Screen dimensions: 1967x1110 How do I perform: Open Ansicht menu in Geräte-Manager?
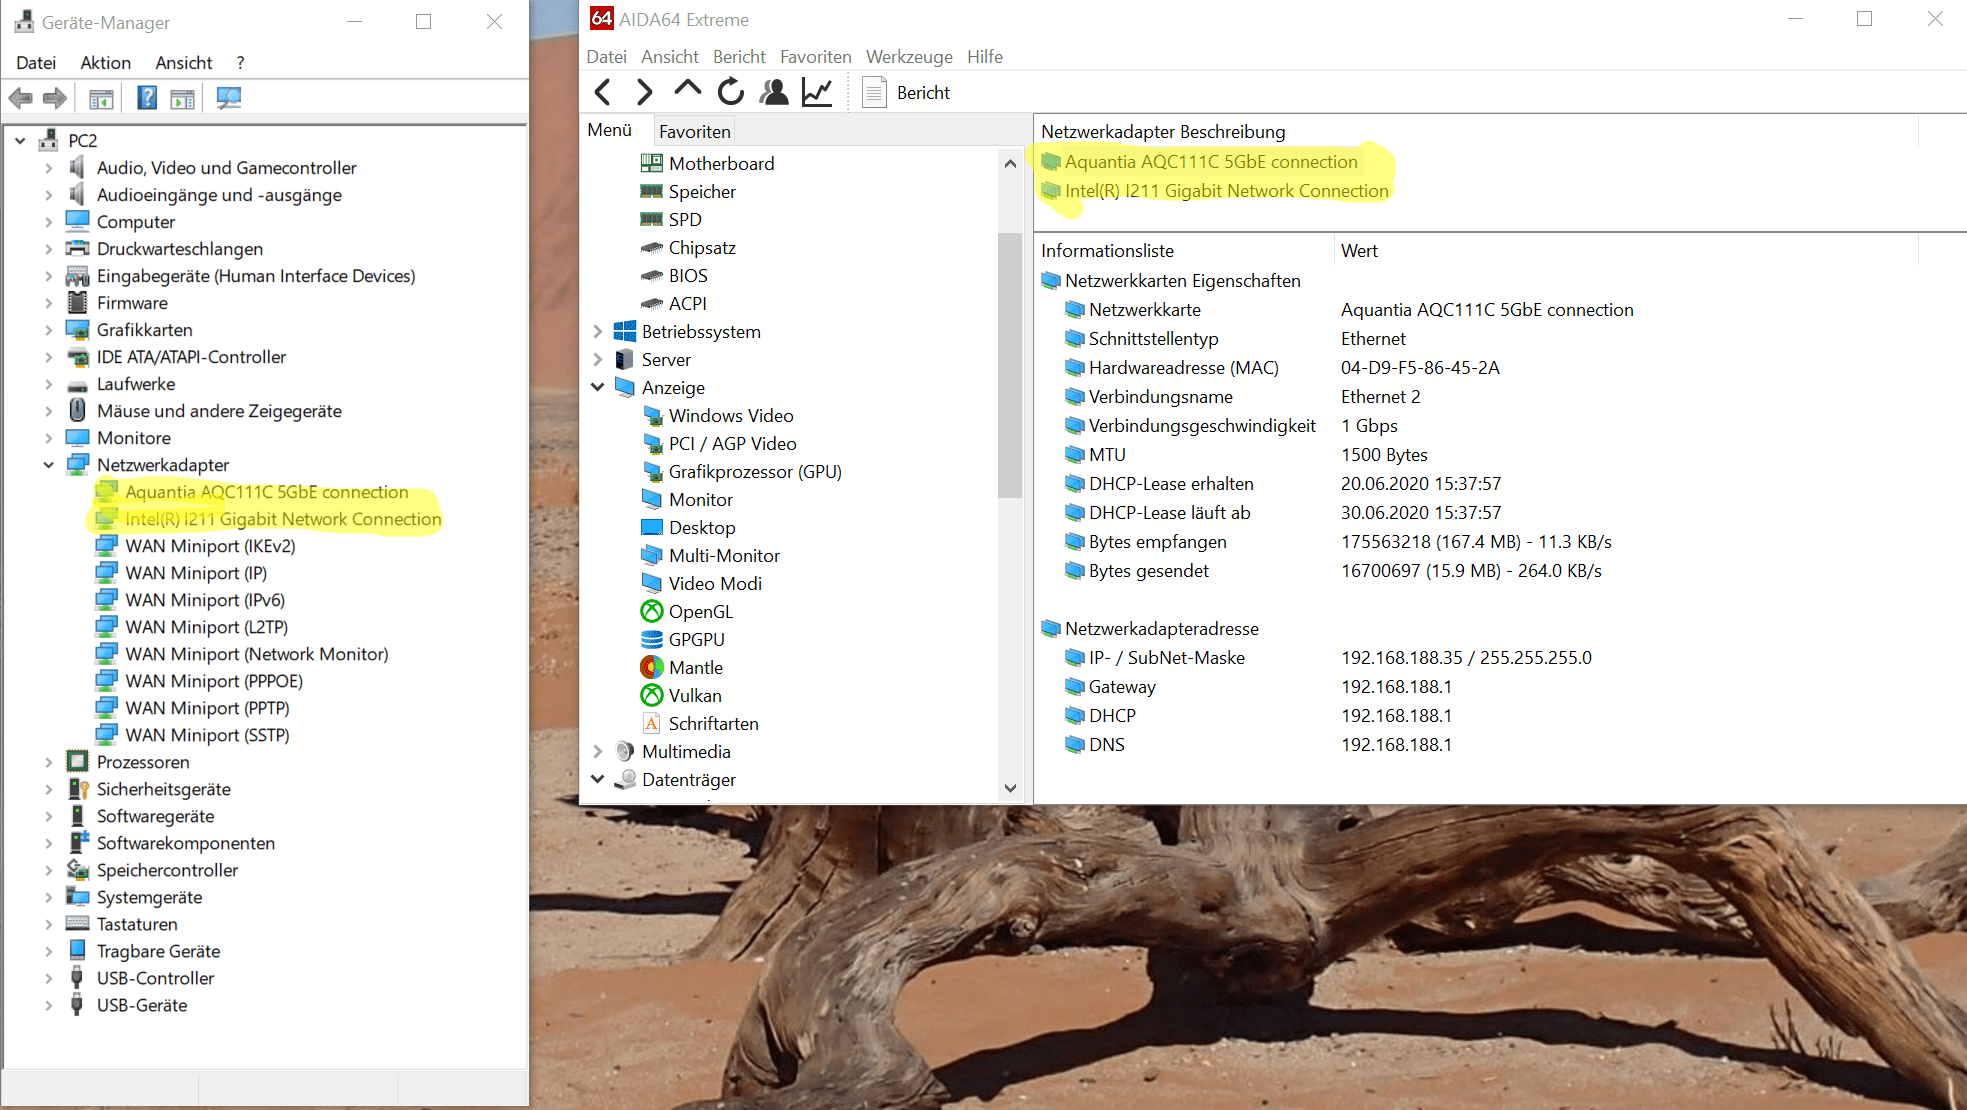tap(184, 62)
